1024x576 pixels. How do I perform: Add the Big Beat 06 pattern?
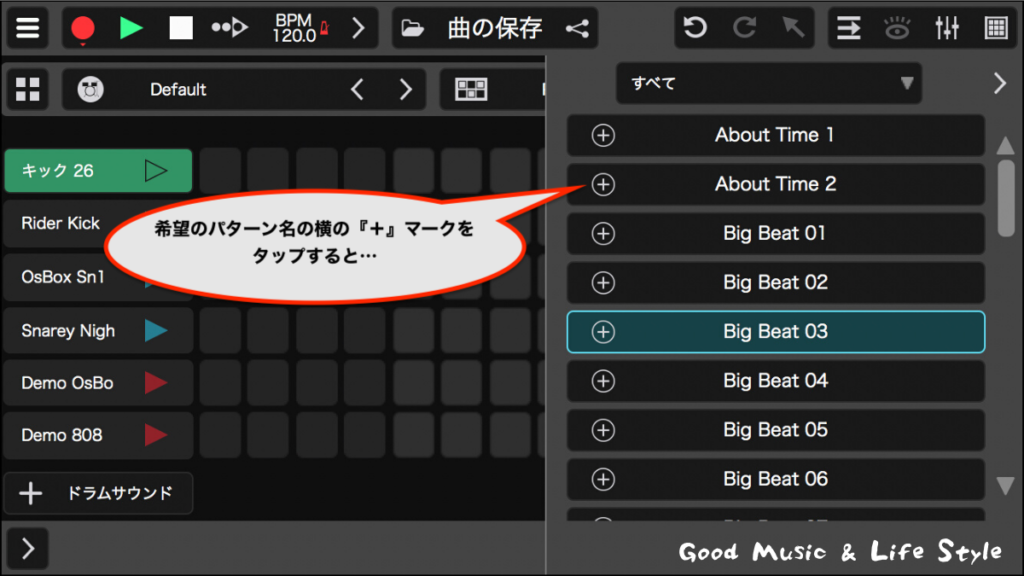pyautogui.click(x=603, y=479)
